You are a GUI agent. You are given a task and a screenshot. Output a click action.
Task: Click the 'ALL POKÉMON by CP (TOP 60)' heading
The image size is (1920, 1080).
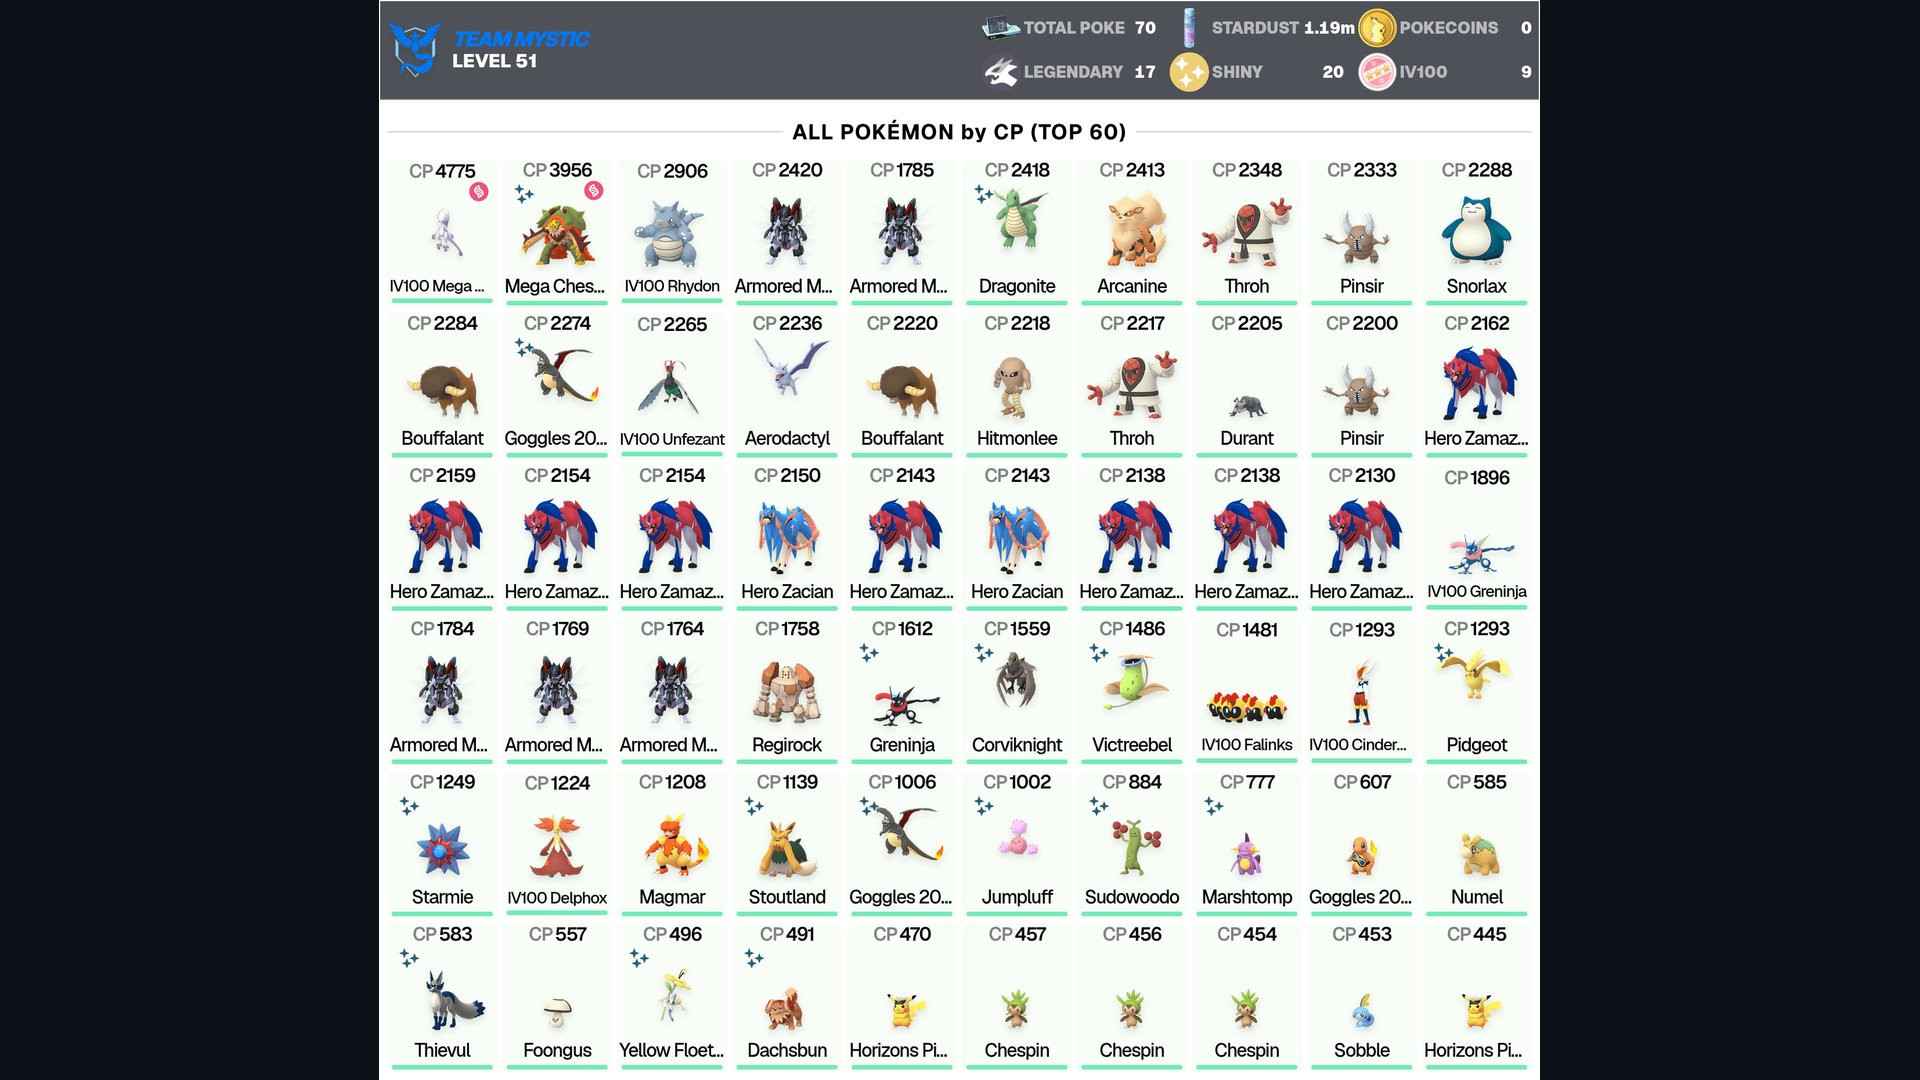point(959,132)
